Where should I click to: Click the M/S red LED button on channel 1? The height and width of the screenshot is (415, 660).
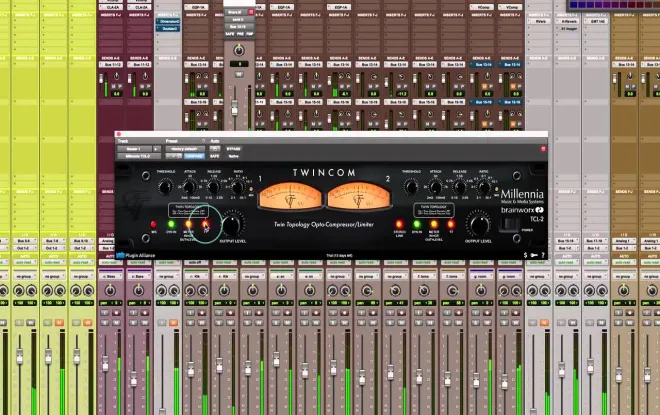click(x=154, y=224)
